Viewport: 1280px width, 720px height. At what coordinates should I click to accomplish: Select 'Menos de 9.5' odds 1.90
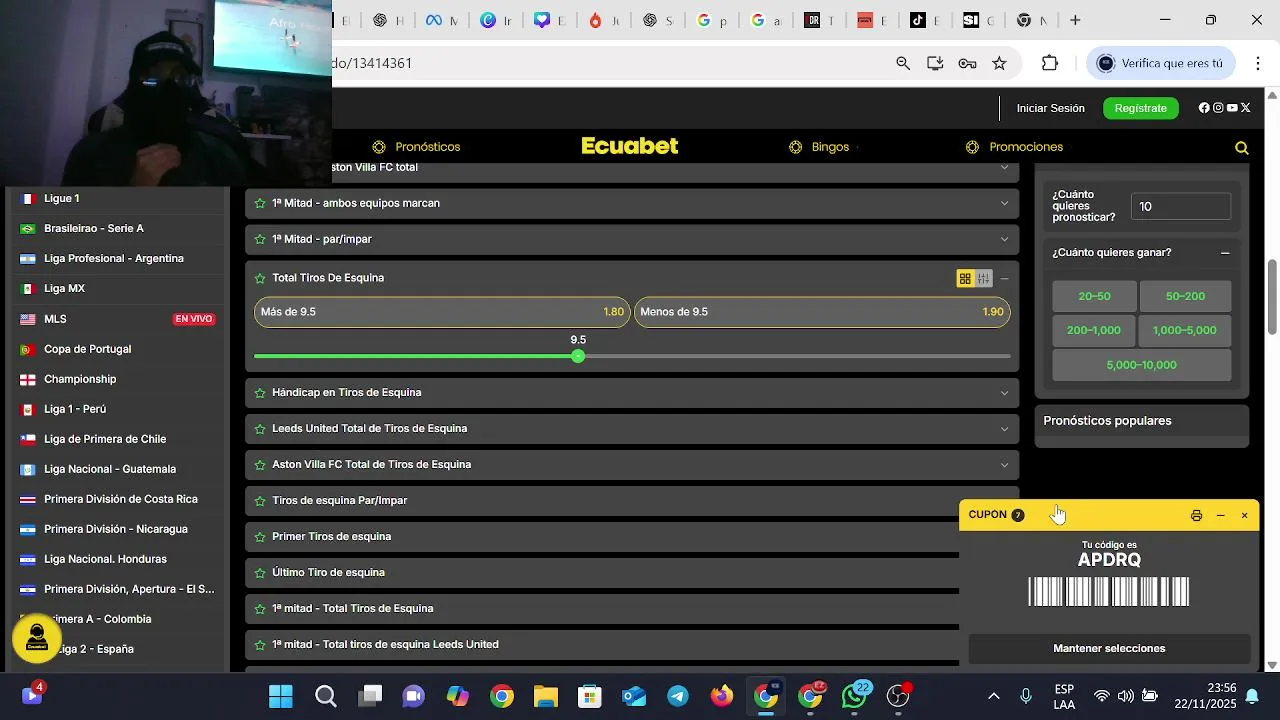click(x=822, y=312)
